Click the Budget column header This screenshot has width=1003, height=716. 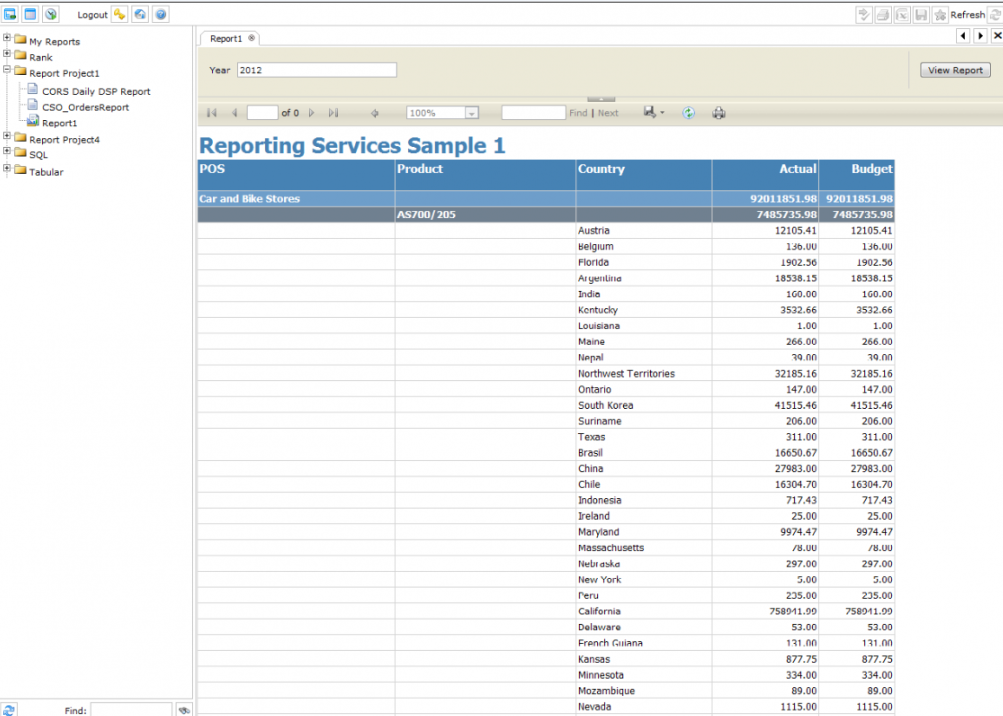857,175
